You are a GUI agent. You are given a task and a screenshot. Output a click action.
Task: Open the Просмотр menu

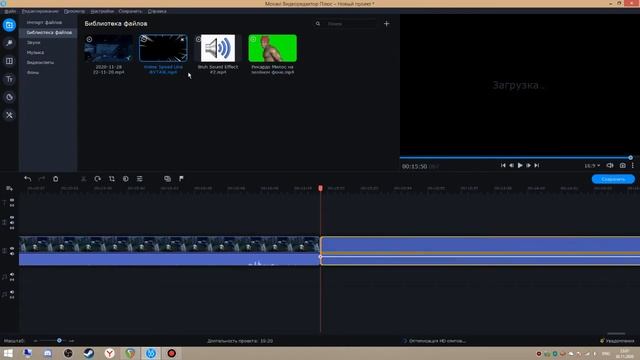(74, 11)
